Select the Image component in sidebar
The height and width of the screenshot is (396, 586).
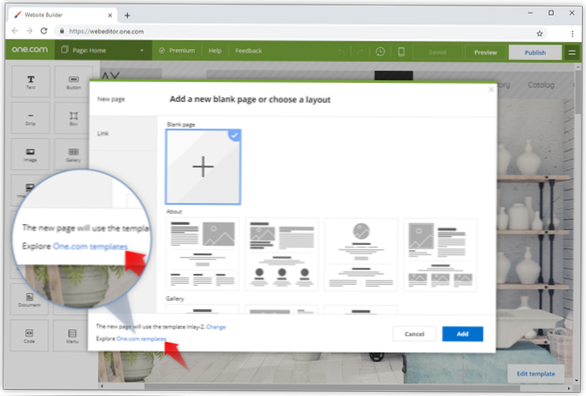coord(31,154)
